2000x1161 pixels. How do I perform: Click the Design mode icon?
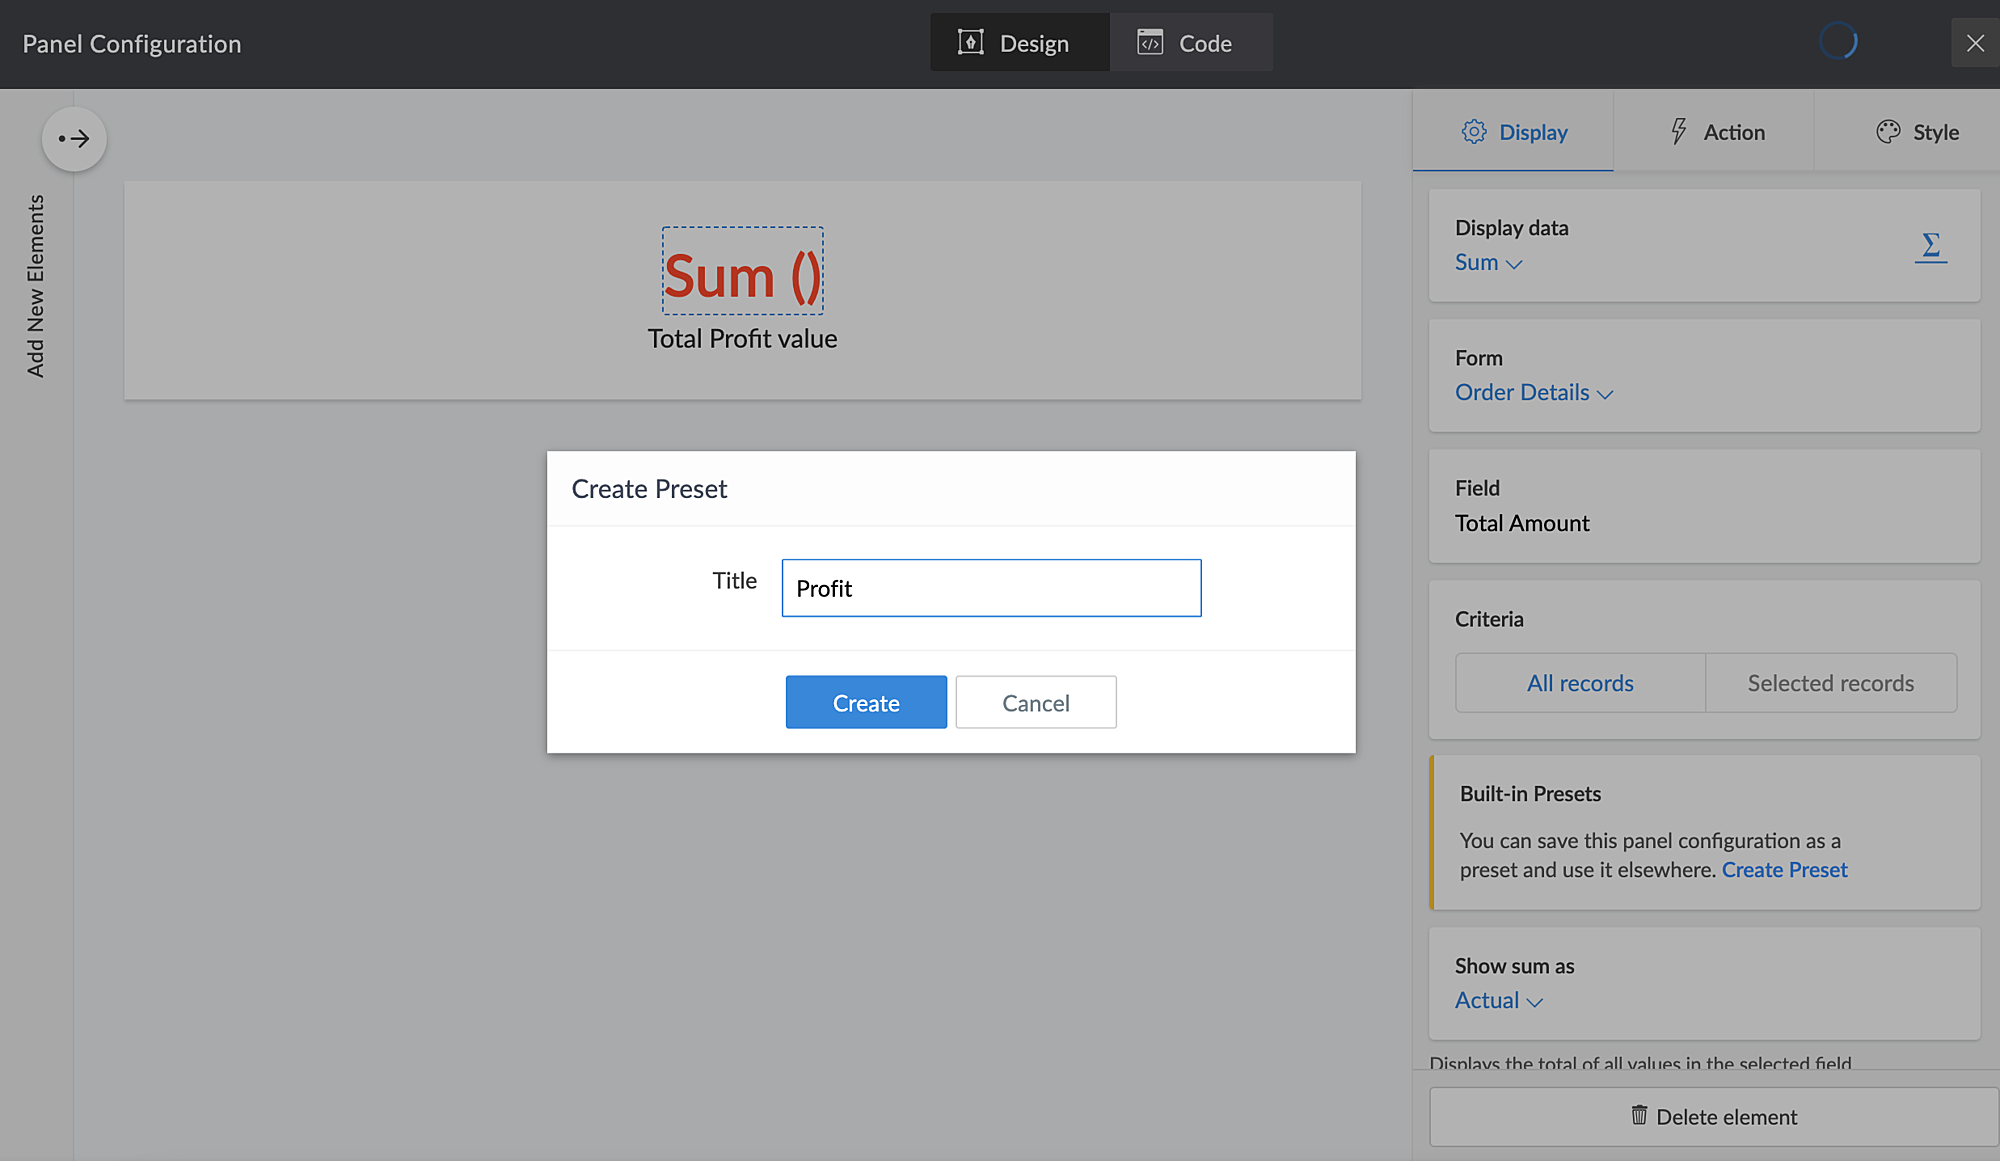pos(970,42)
